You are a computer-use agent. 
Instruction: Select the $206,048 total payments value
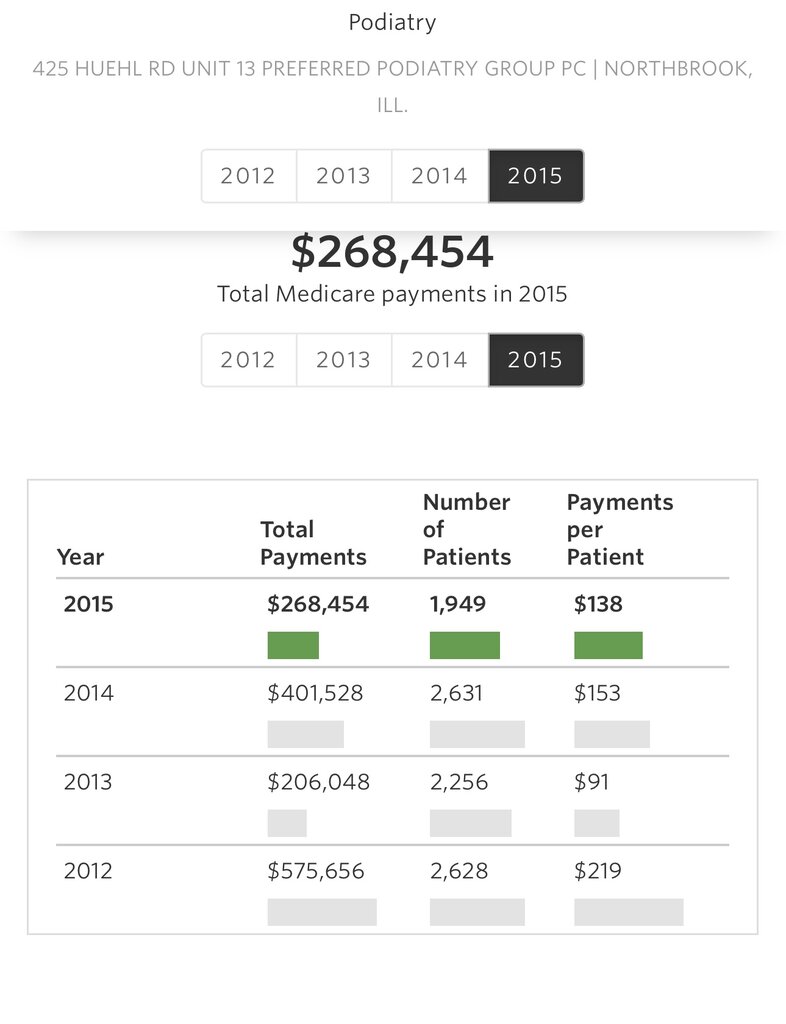[318, 782]
